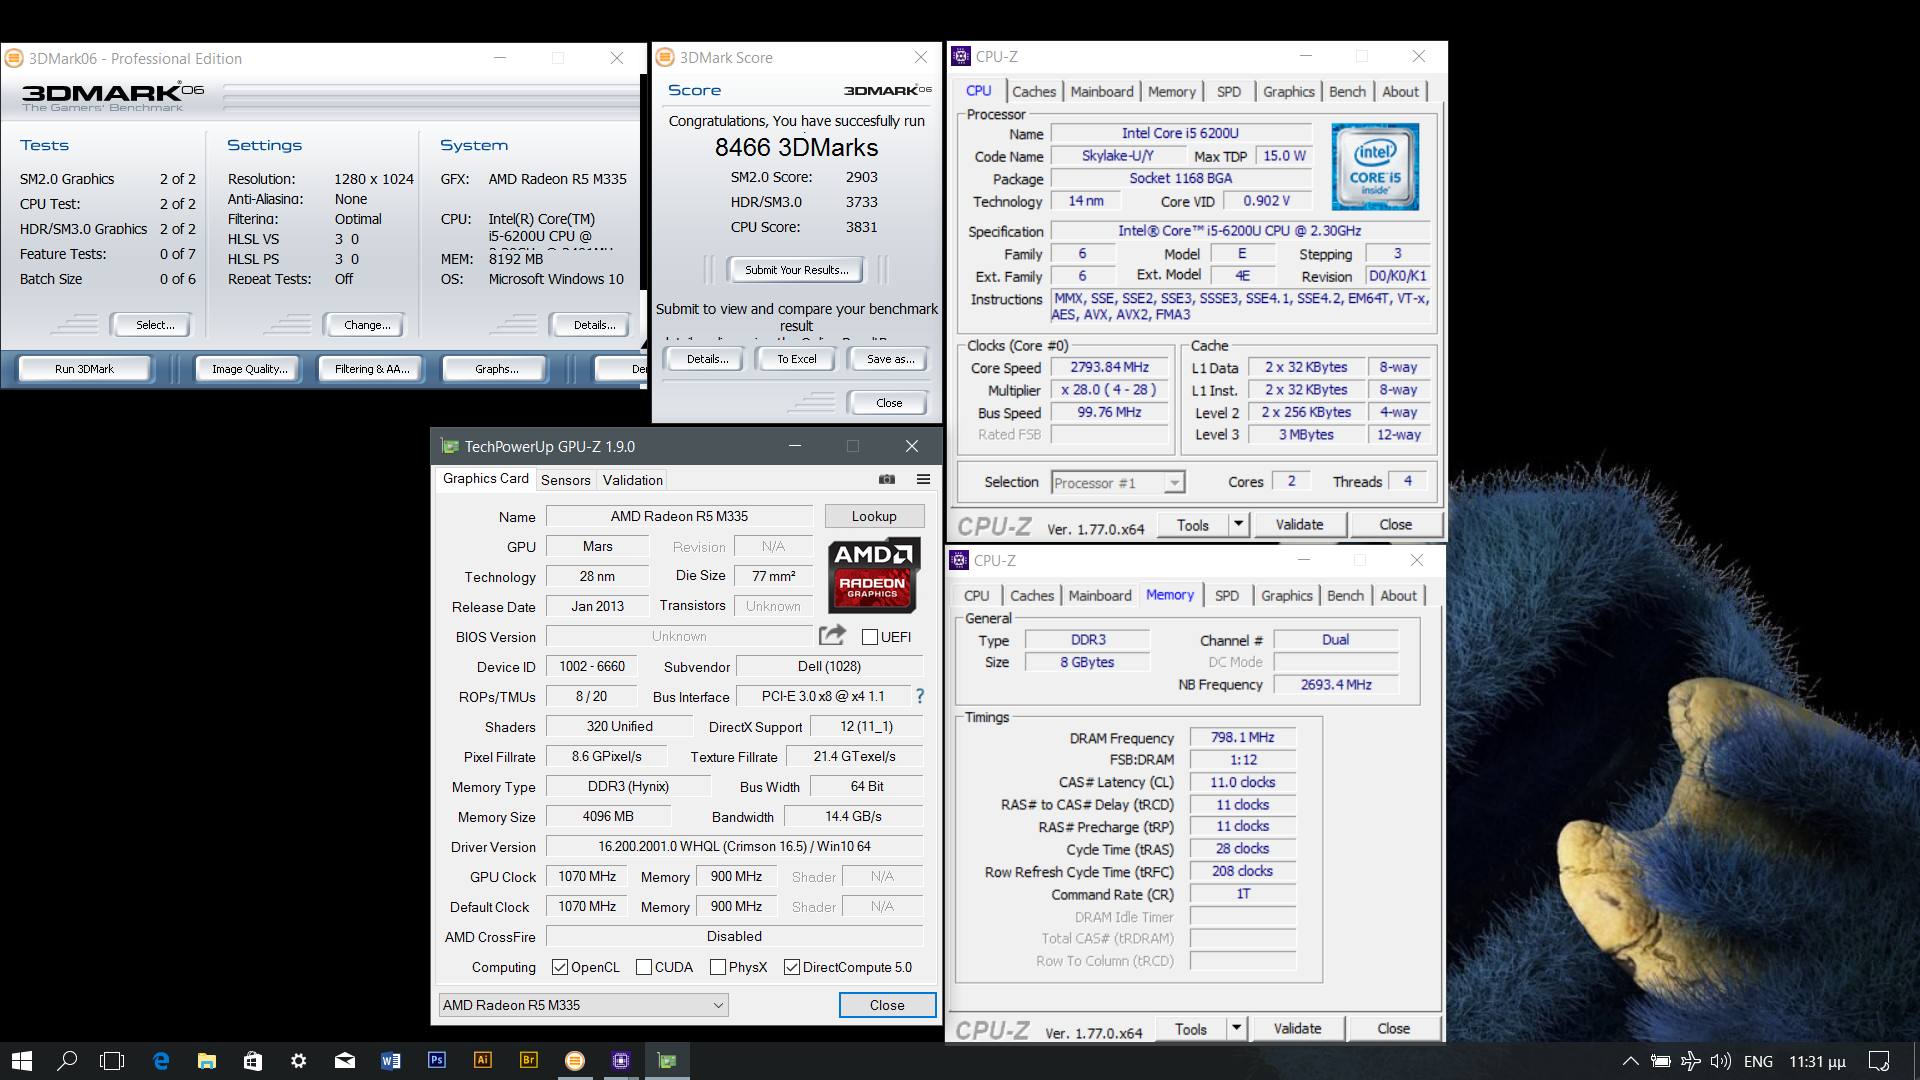Click Save as in 3DMark Score

890,359
